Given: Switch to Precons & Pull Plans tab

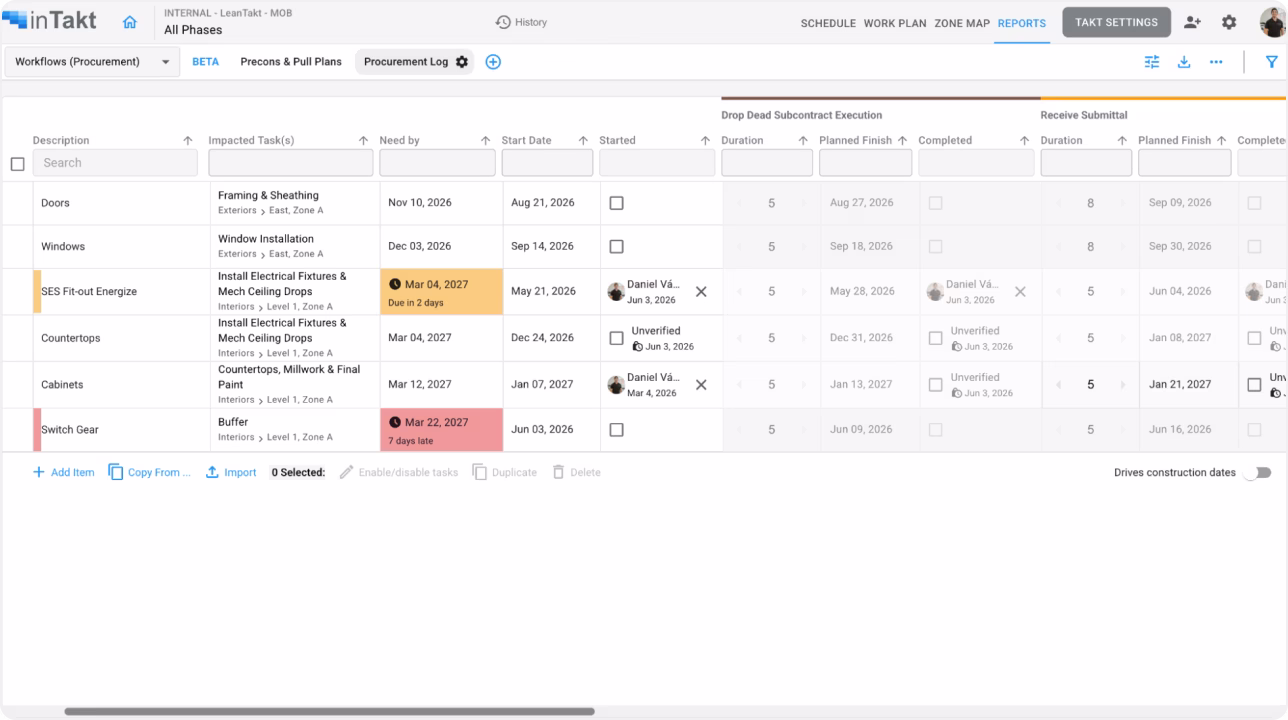Looking at the screenshot, I should (x=291, y=62).
